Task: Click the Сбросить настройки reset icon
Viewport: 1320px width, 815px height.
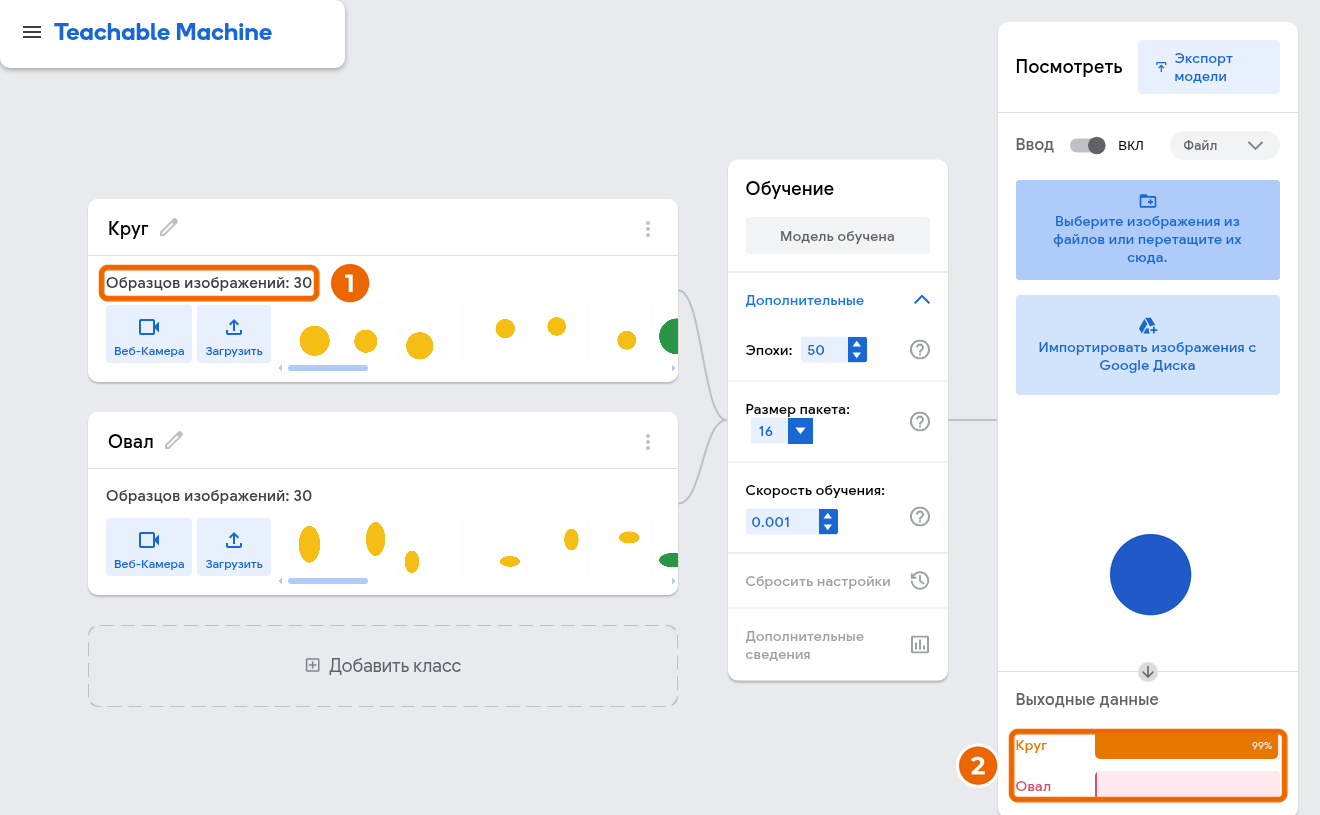Action: 920,581
